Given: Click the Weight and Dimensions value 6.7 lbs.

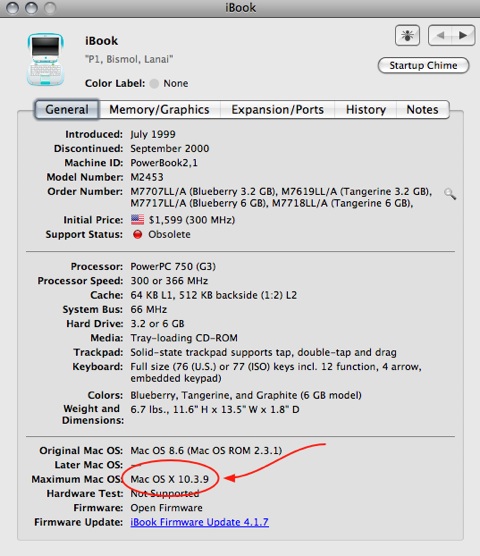Looking at the screenshot, I should pos(215,410).
